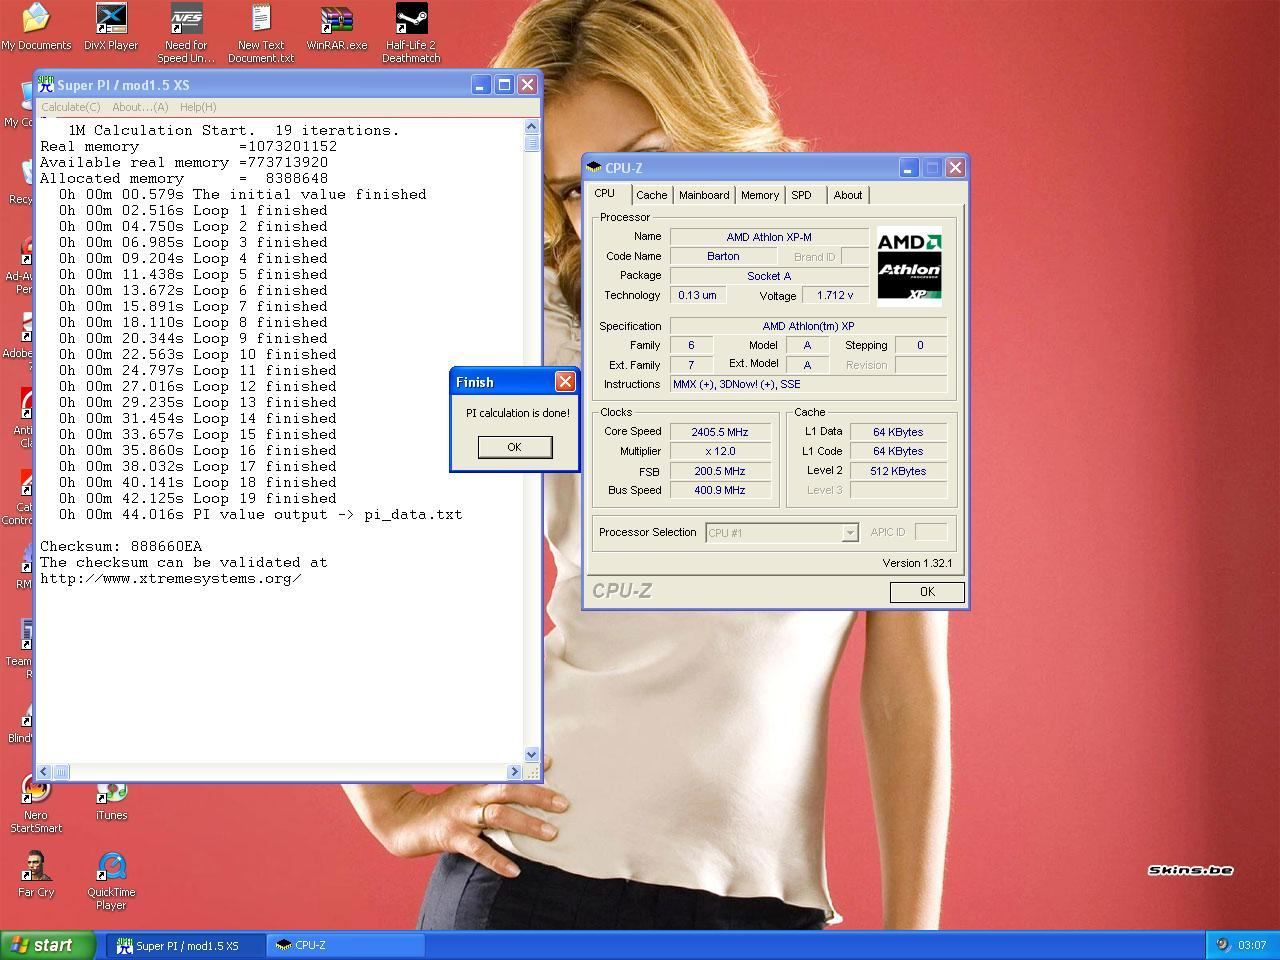Switch to the CPU tab in CPU-Z

(x=605, y=194)
